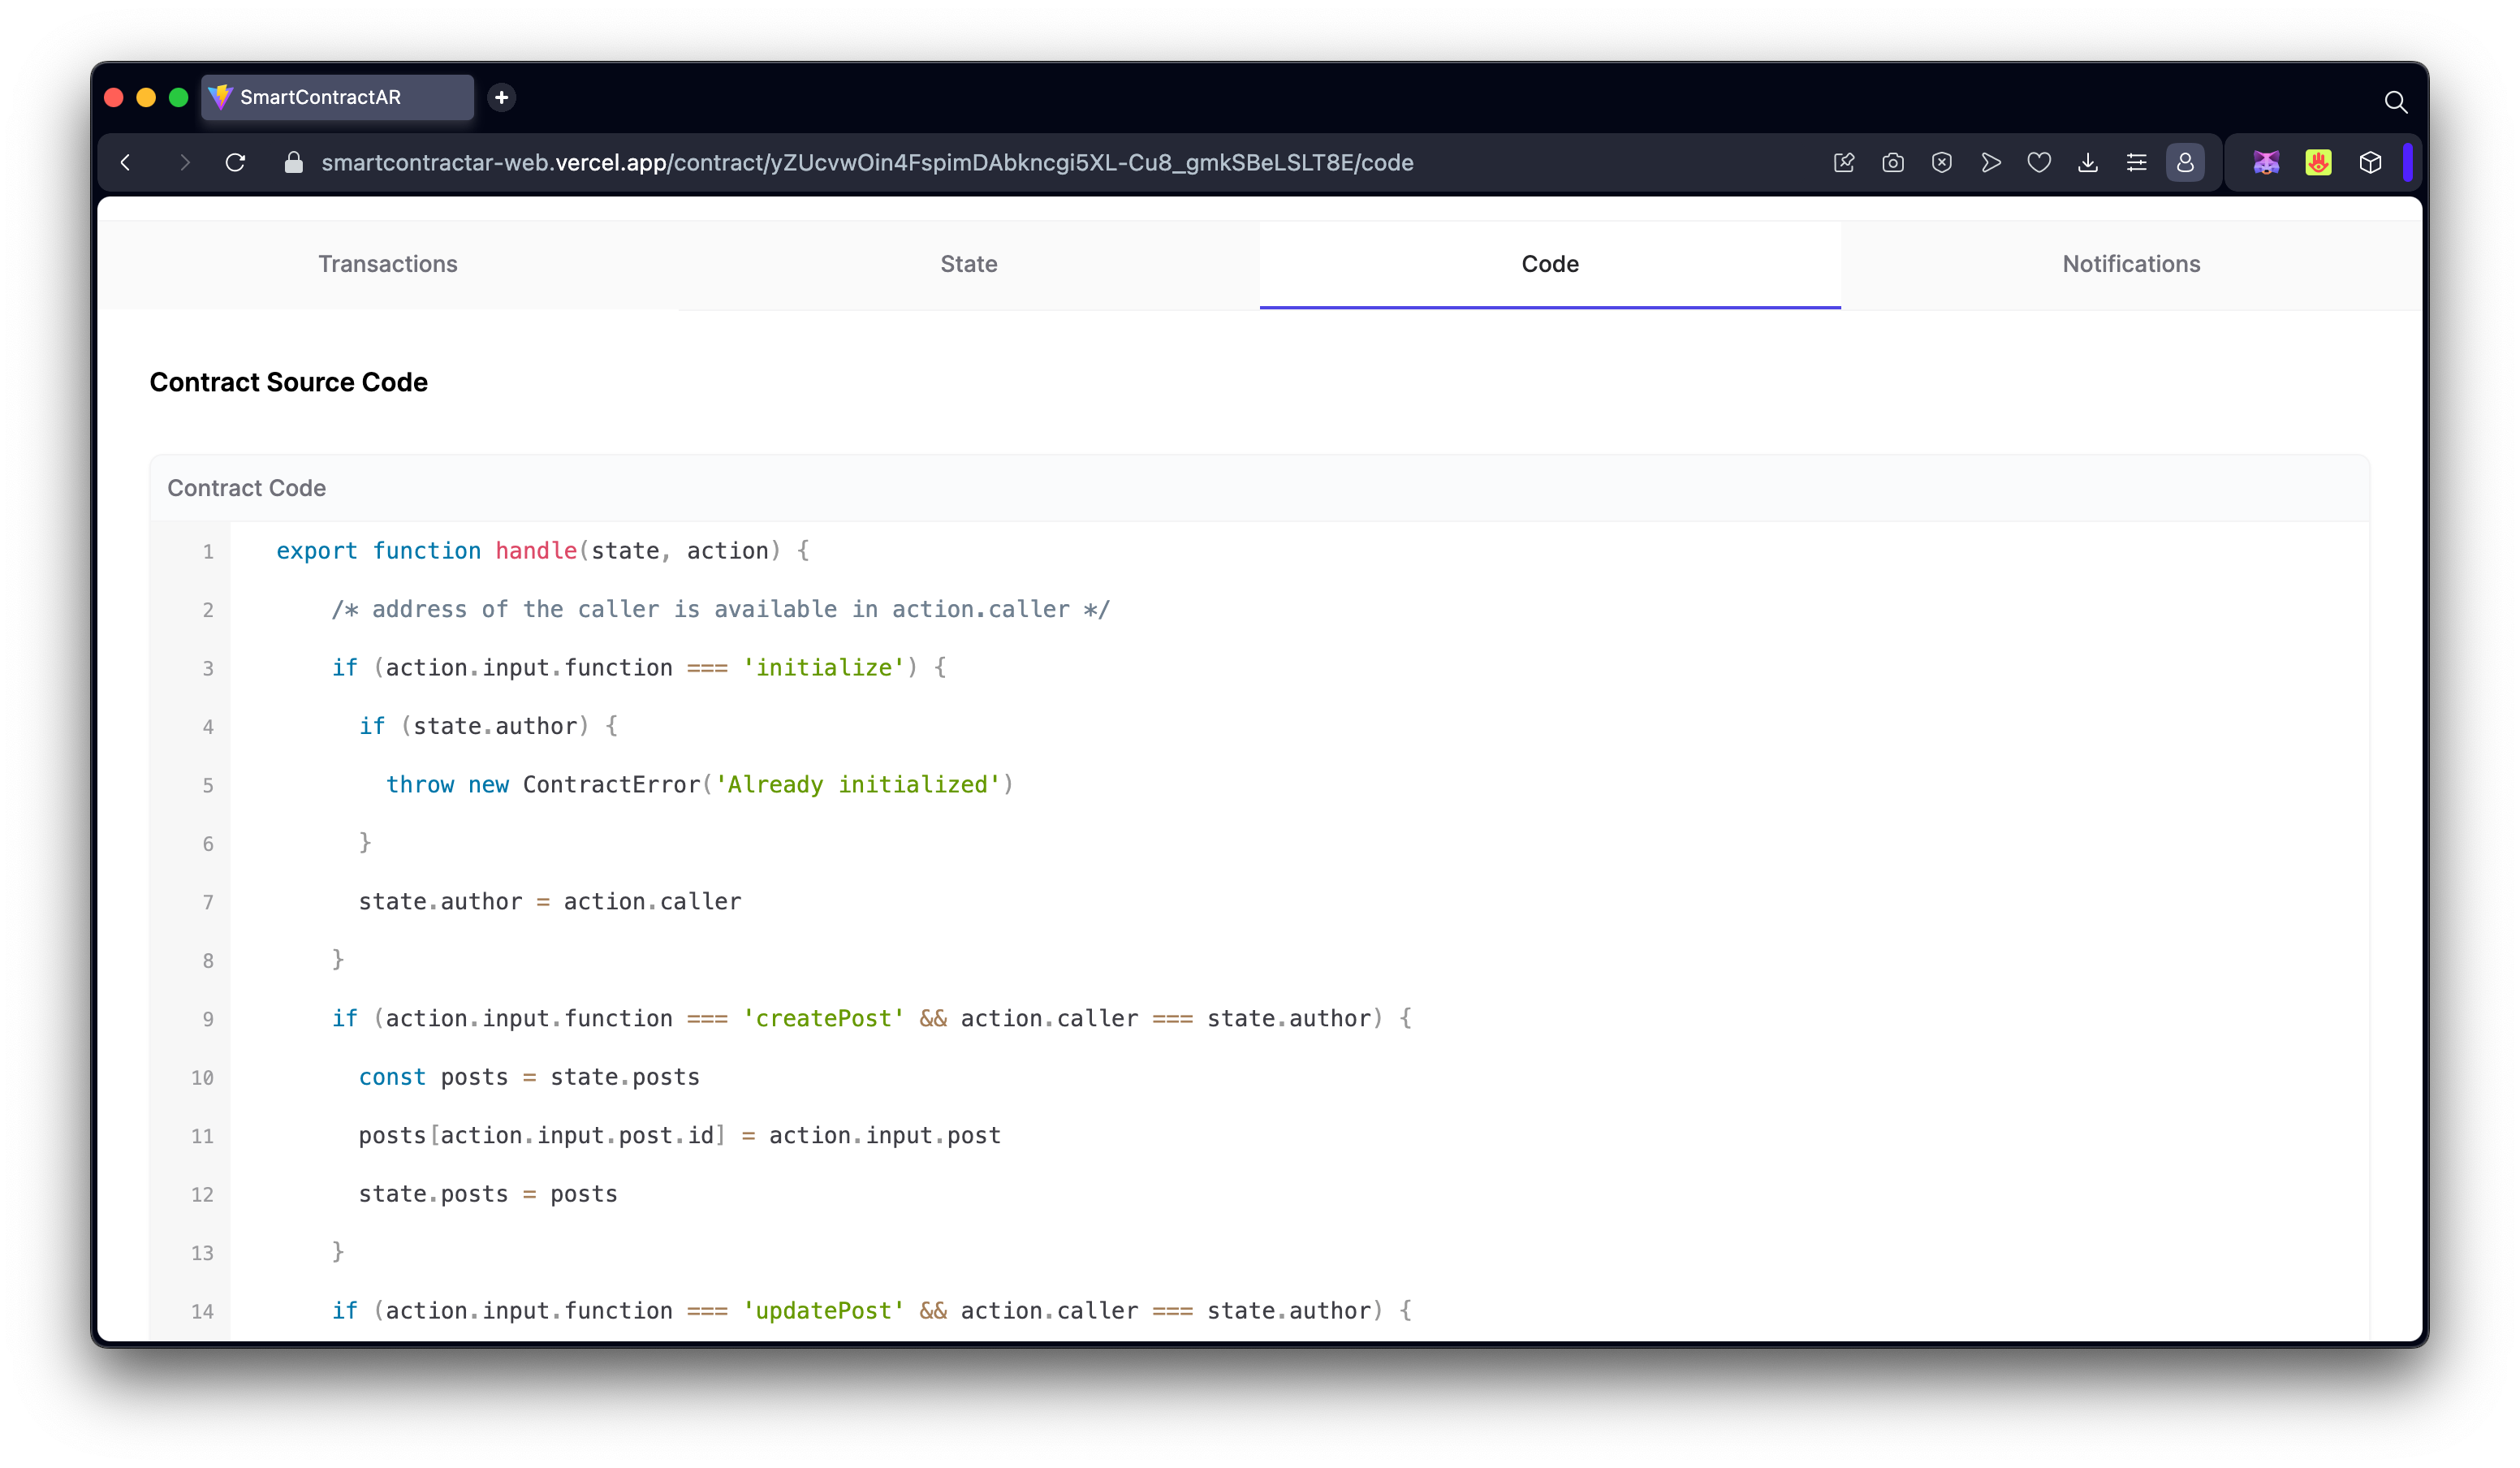Viewport: 2520px width, 1468px height.
Task: Click the browser profile account icon
Action: point(2185,163)
